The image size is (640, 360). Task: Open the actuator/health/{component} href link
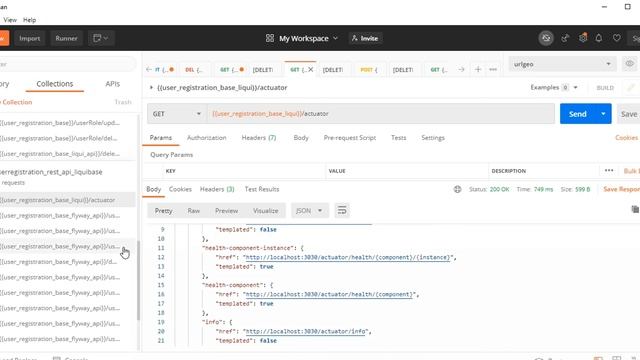[x=329, y=294]
